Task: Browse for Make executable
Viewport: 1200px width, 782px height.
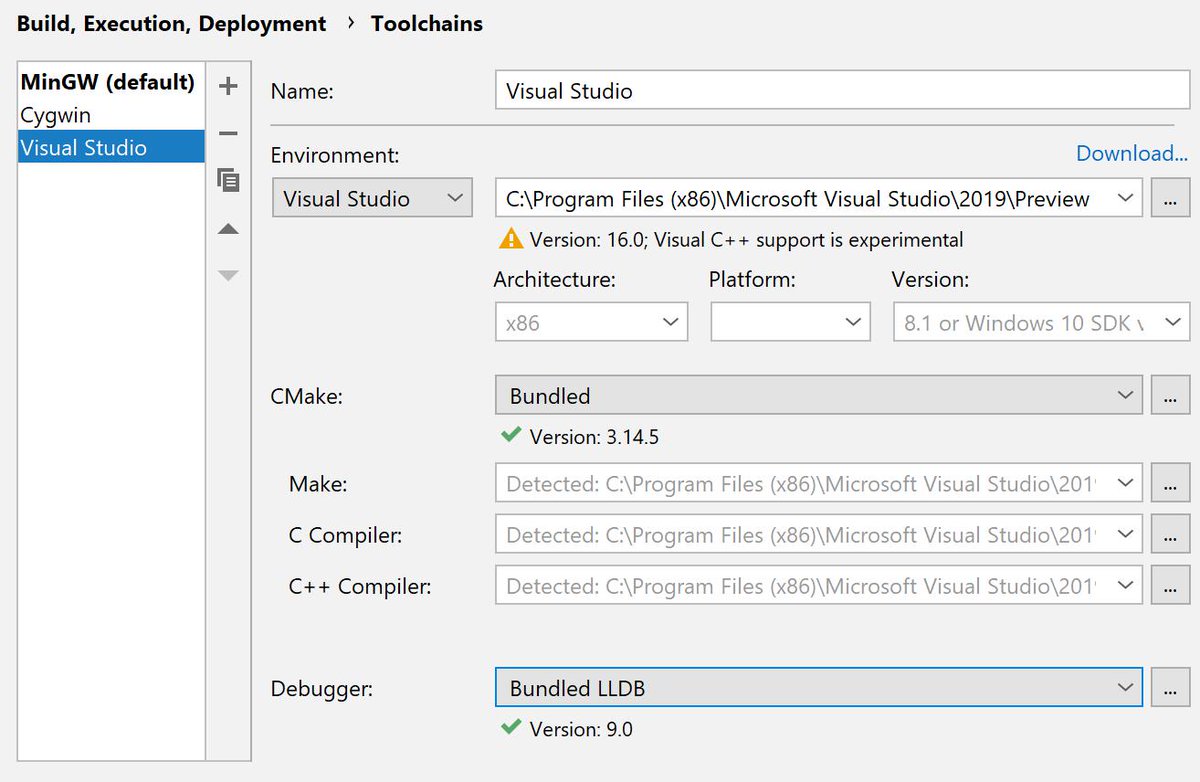Action: pyautogui.click(x=1170, y=484)
